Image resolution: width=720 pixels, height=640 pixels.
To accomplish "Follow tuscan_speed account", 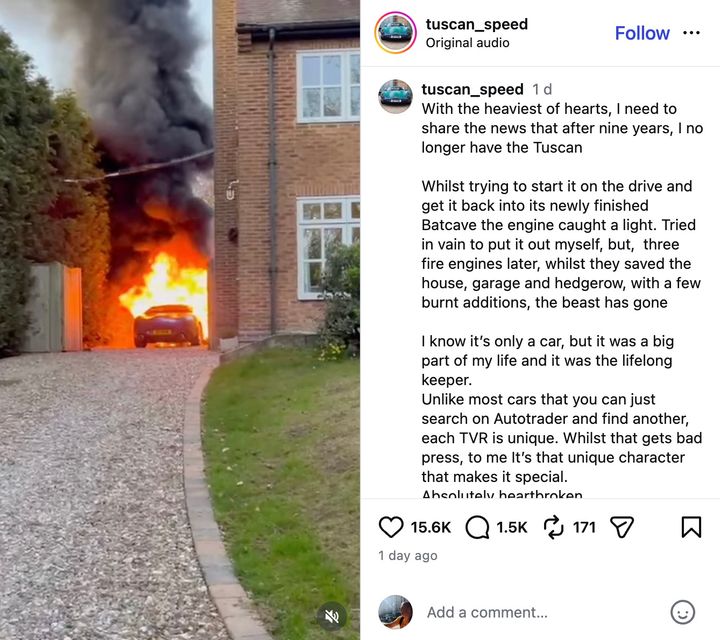I will pos(642,33).
